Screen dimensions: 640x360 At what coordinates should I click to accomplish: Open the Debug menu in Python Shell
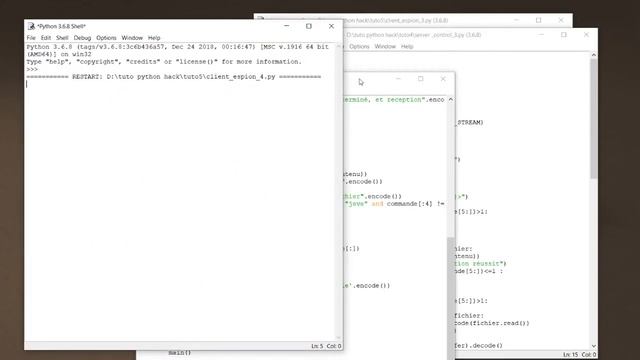82,38
